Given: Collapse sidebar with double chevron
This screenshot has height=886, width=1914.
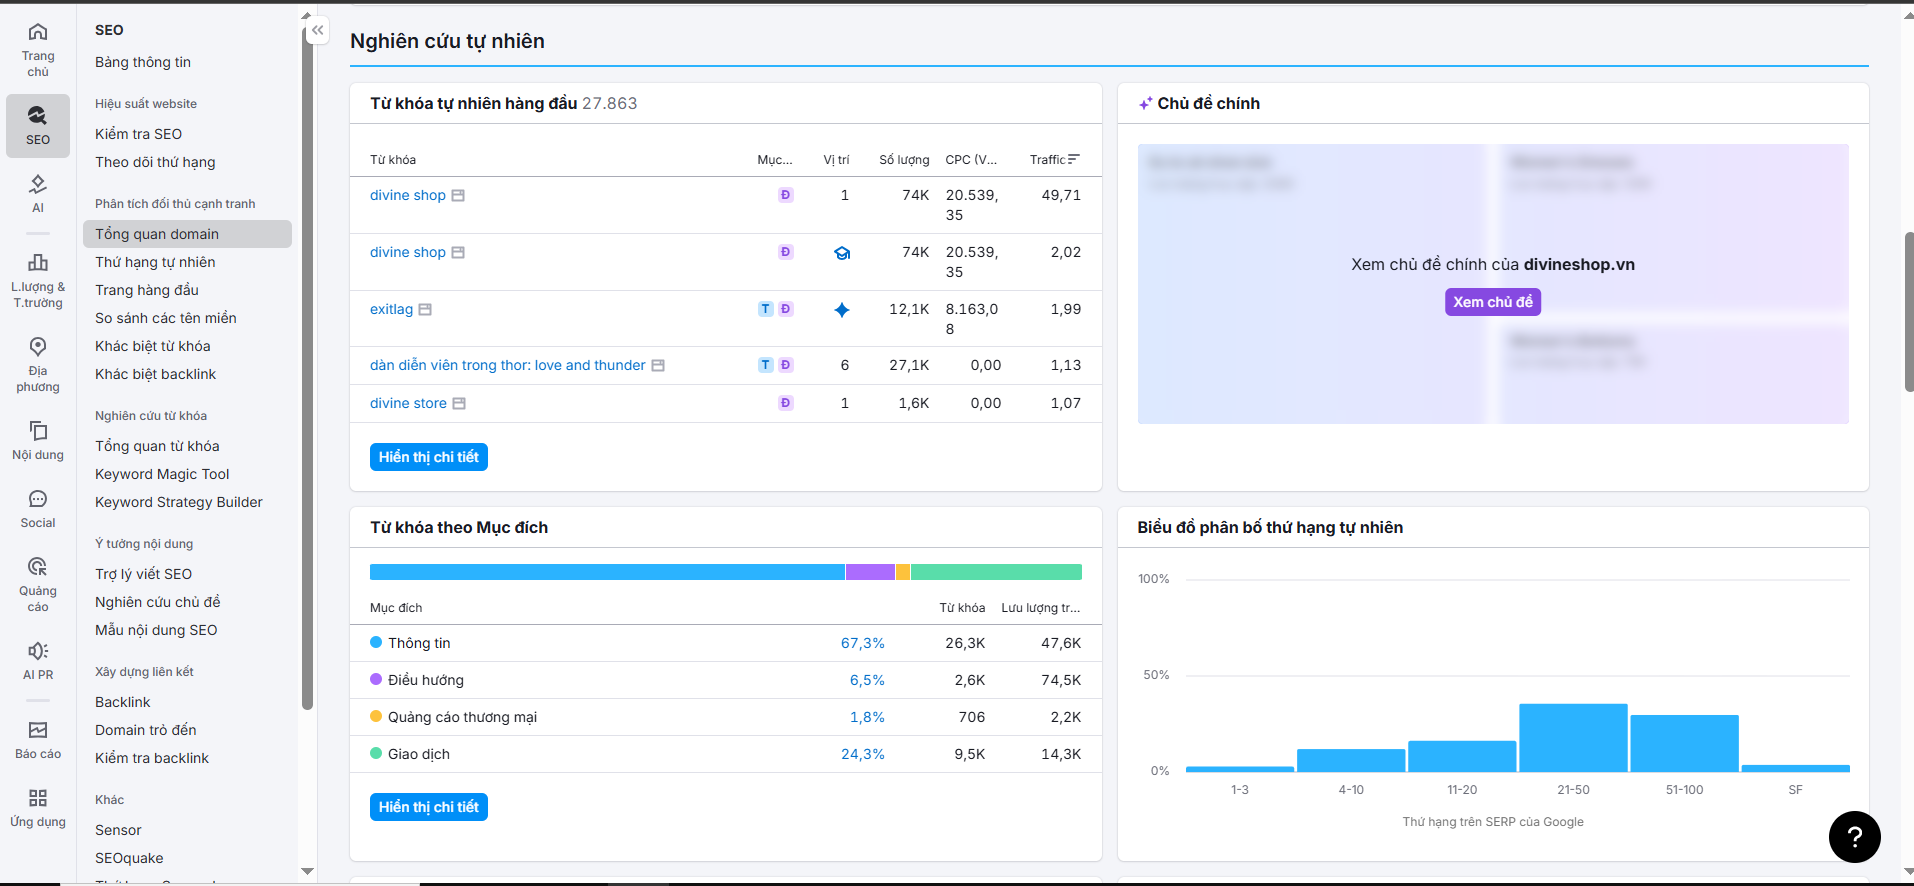Looking at the screenshot, I should click(x=317, y=30).
